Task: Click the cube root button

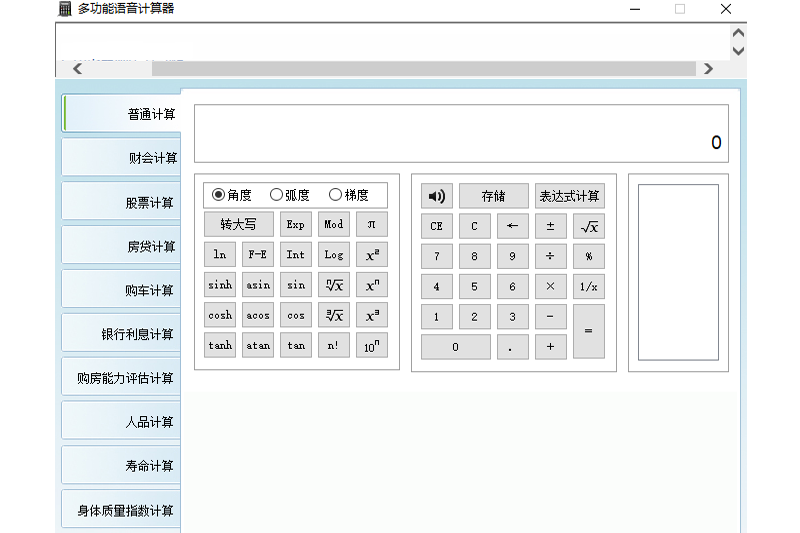Action: [334, 315]
